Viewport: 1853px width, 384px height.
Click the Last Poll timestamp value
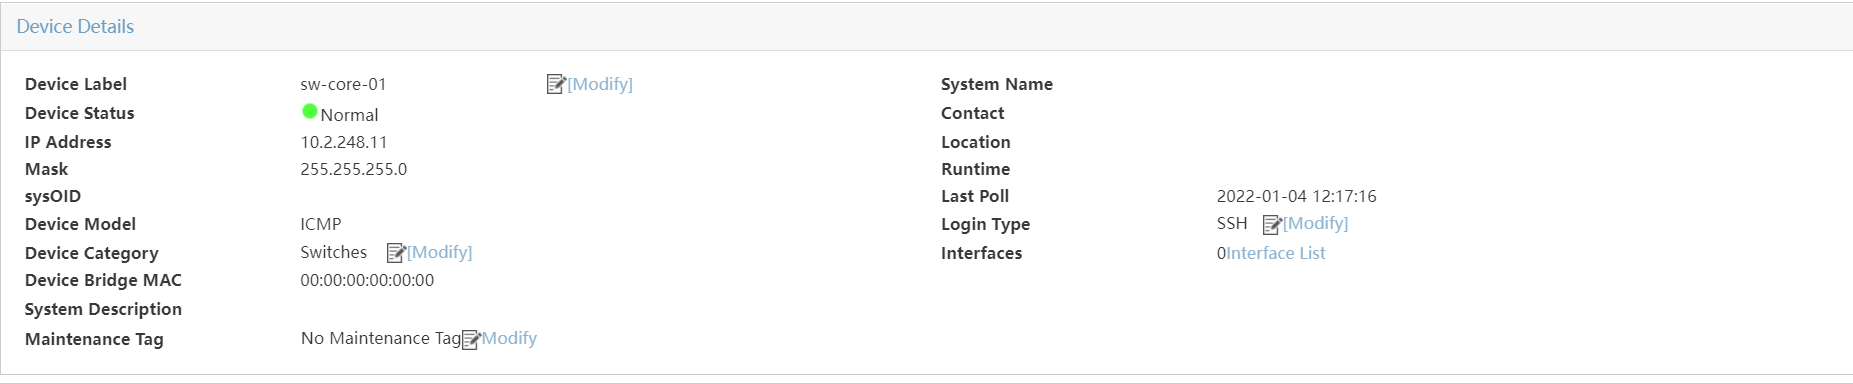(x=1296, y=196)
